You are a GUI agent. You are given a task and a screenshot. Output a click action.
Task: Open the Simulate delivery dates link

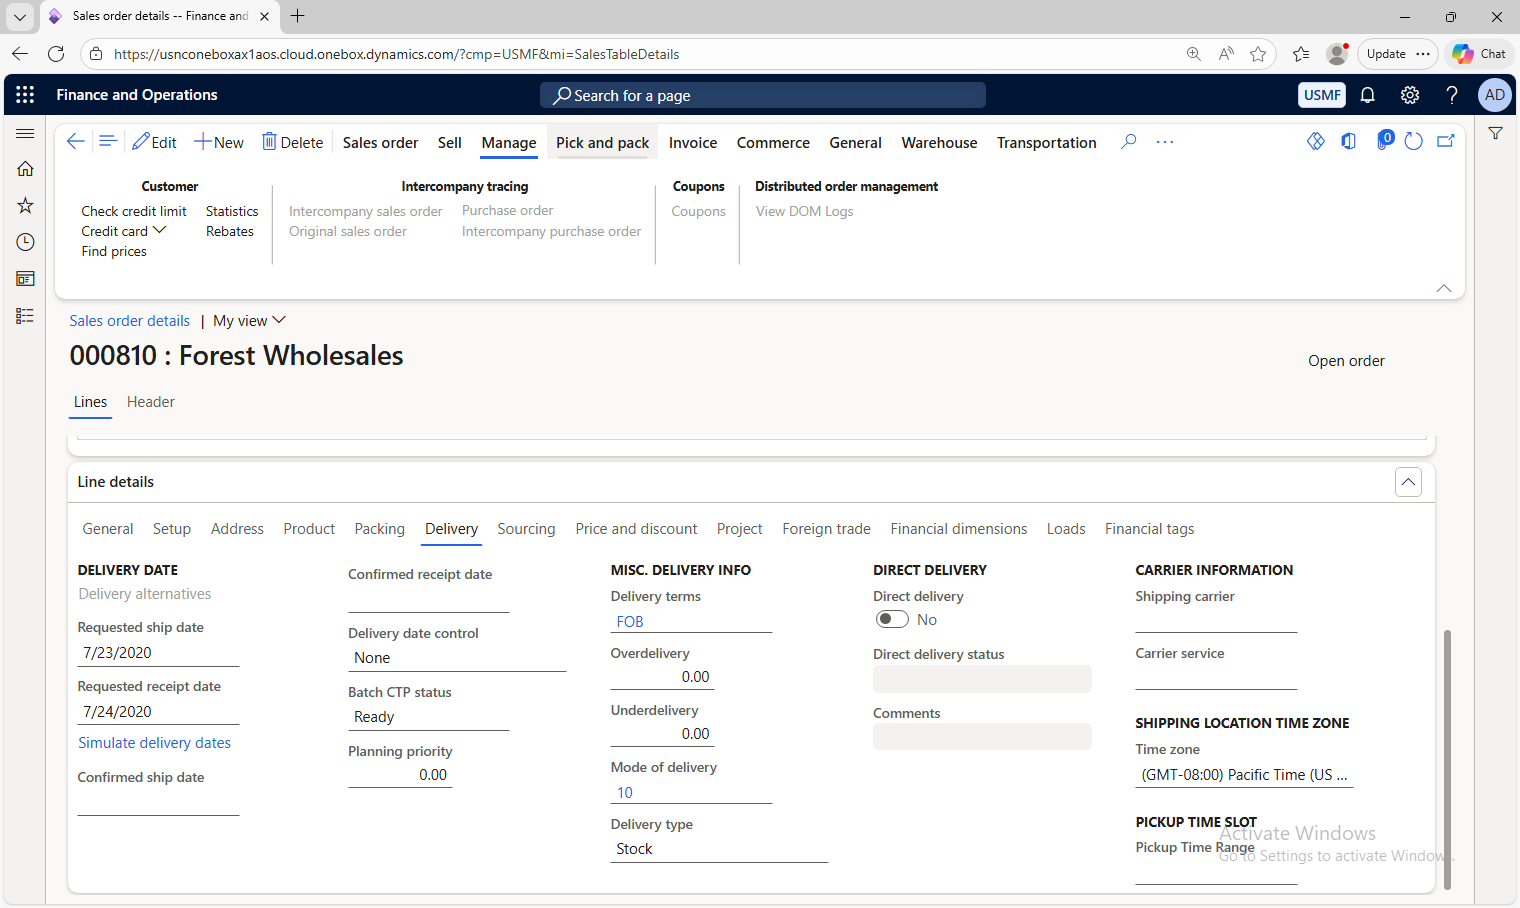155,743
